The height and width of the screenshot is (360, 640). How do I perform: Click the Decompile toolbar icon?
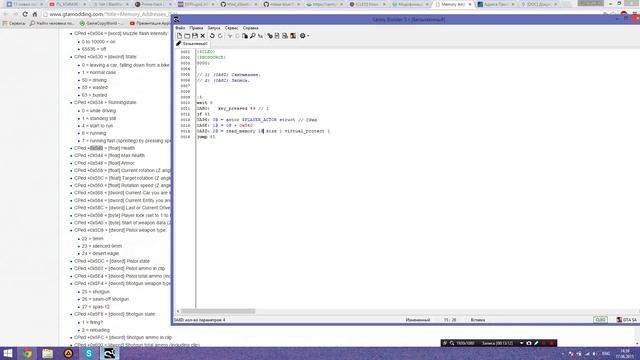pos(277,36)
